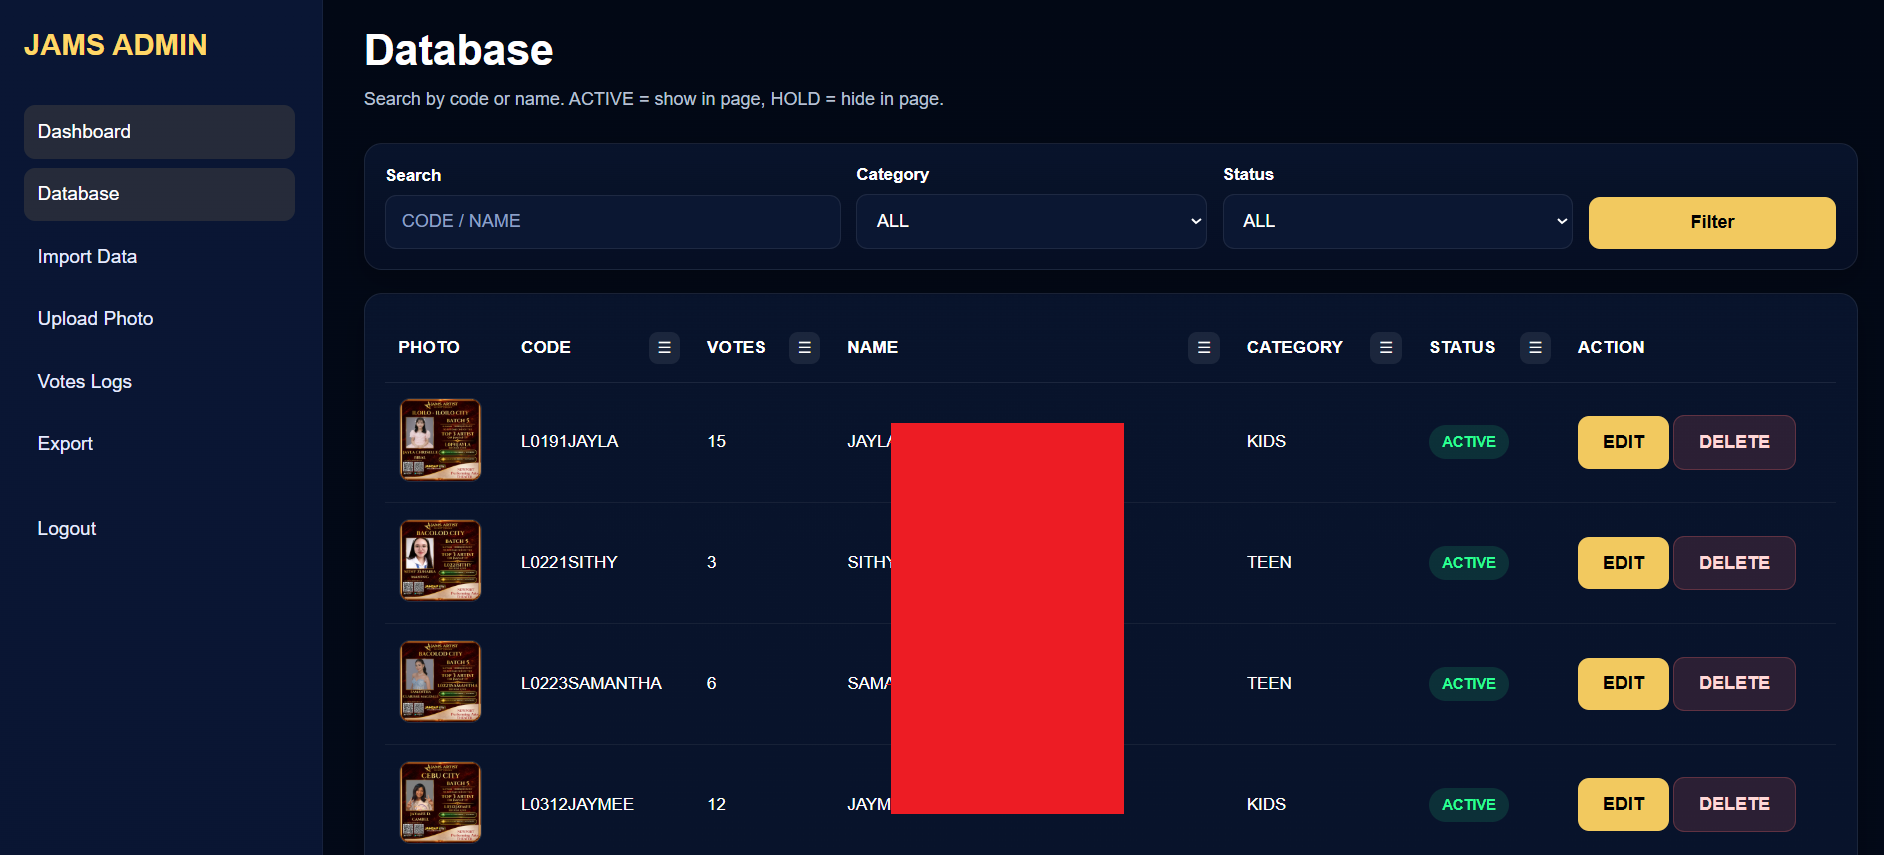The image size is (1884, 855).
Task: Expand the Category filter dropdown
Action: pos(1030,221)
